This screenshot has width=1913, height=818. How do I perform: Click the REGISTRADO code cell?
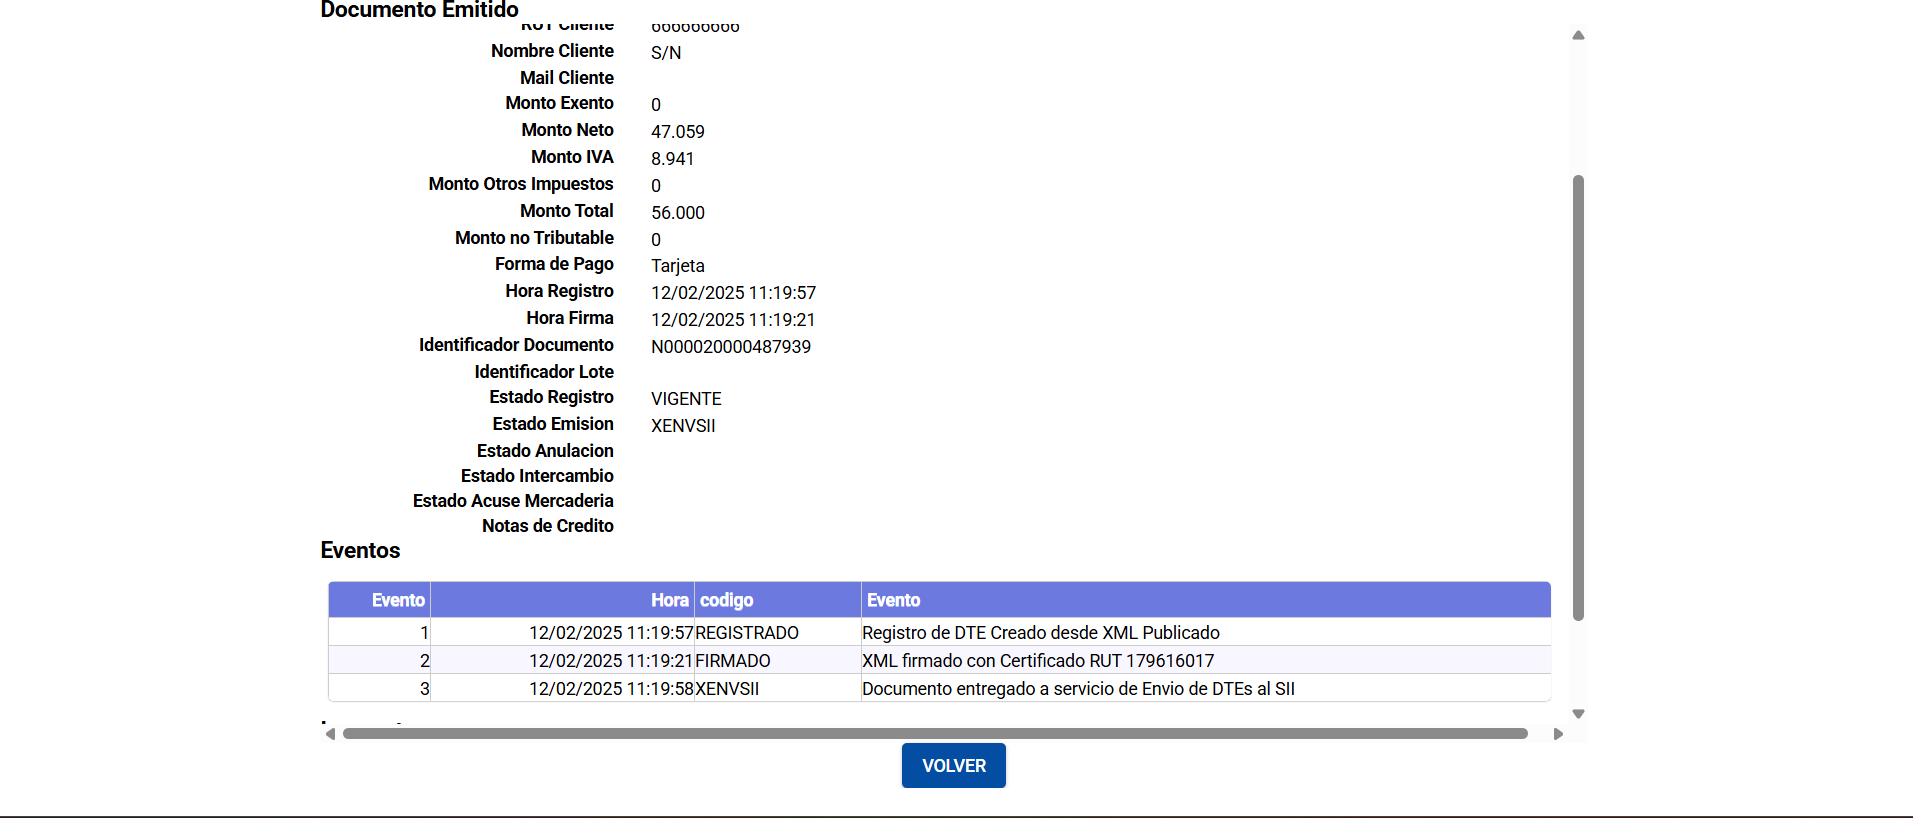pyautogui.click(x=747, y=633)
